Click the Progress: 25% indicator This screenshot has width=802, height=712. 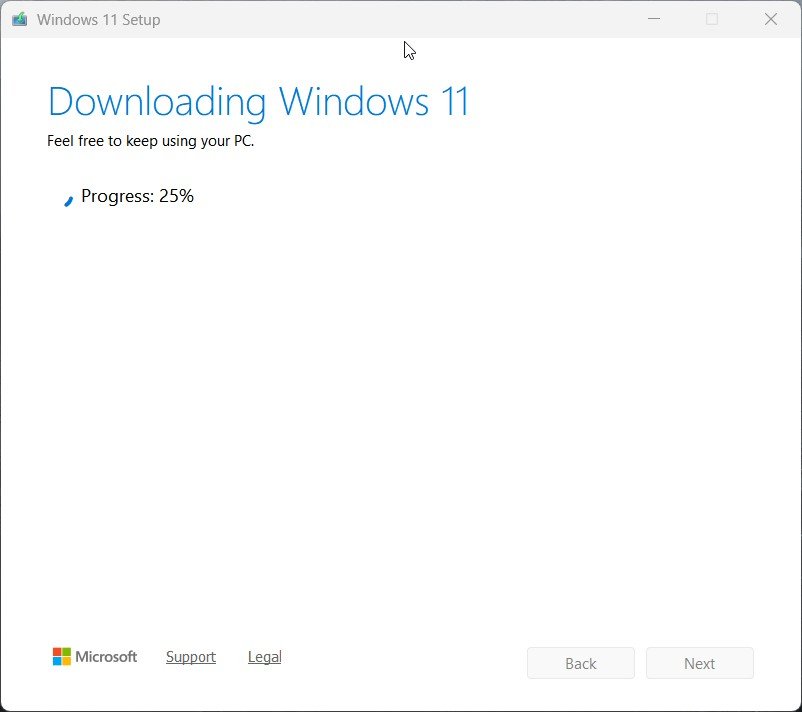click(137, 196)
